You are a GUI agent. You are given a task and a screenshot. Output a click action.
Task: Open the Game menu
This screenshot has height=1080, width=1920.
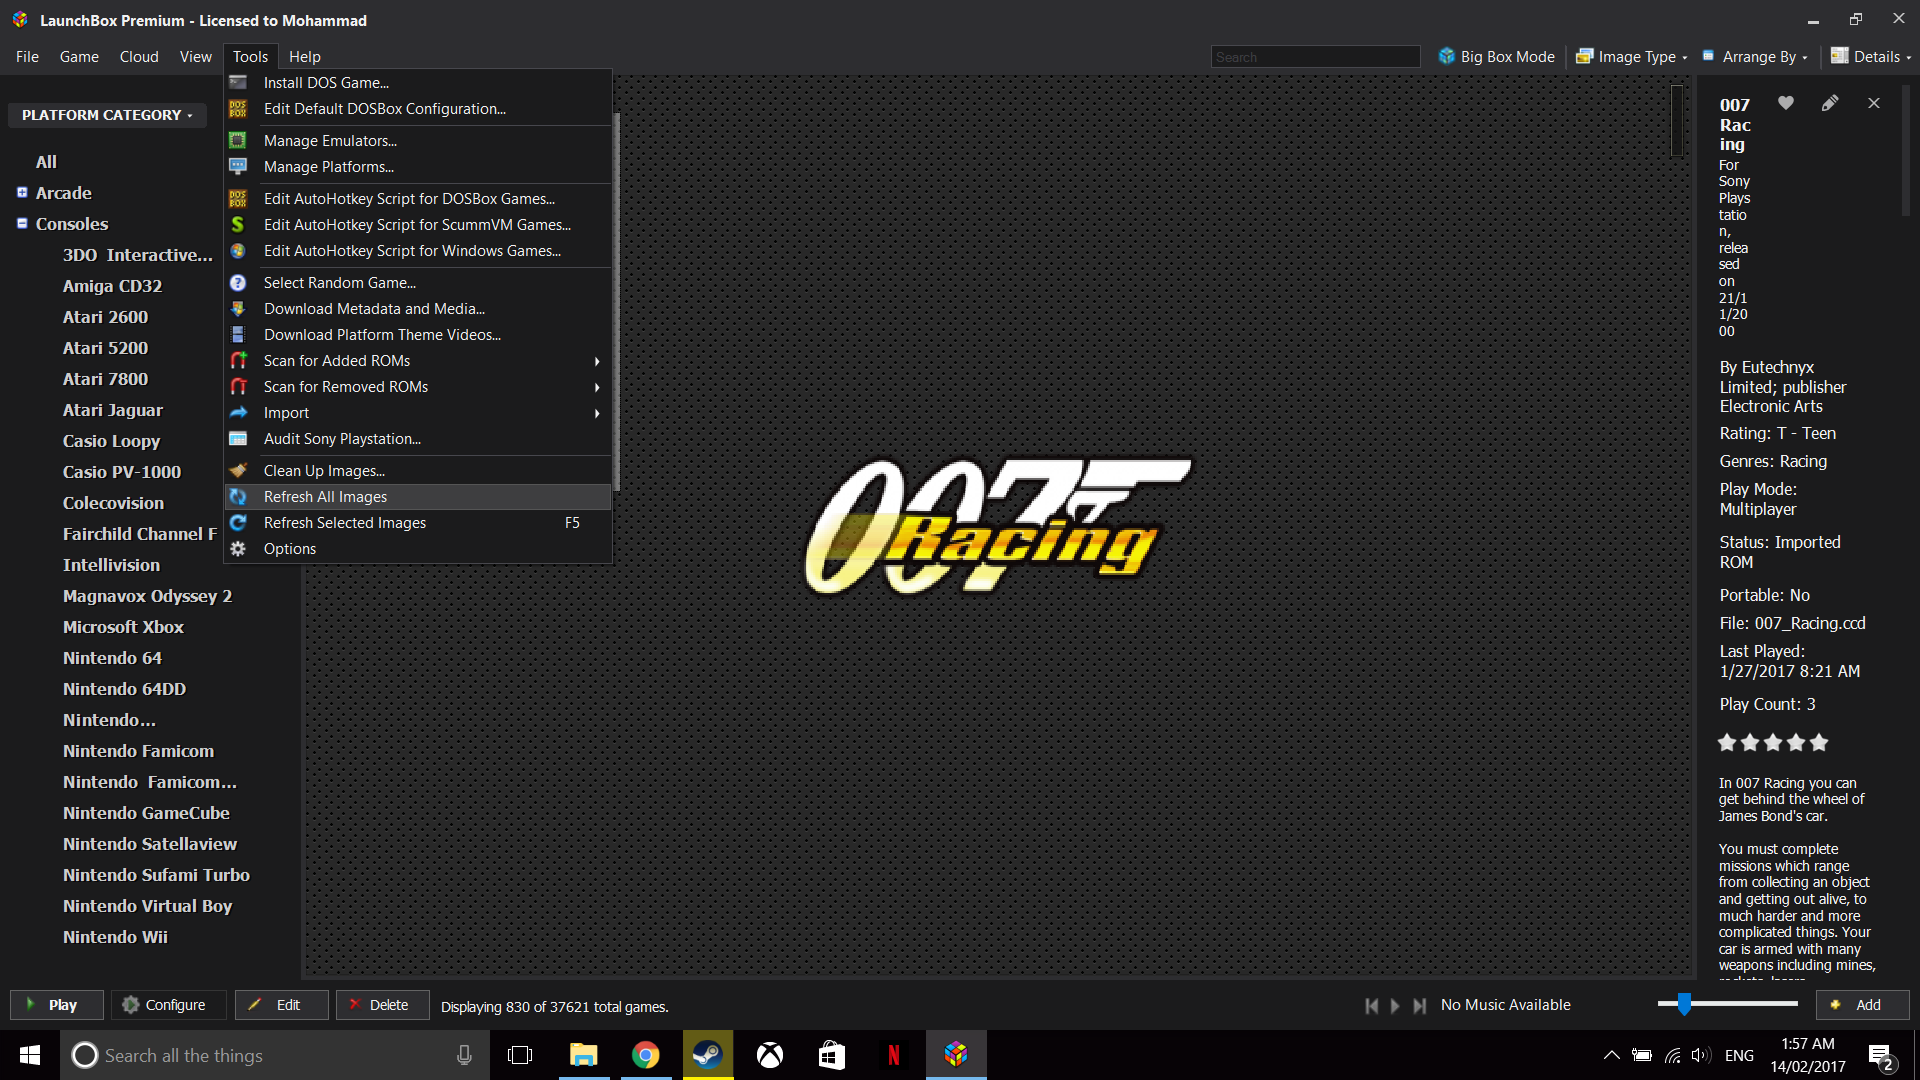tap(79, 57)
